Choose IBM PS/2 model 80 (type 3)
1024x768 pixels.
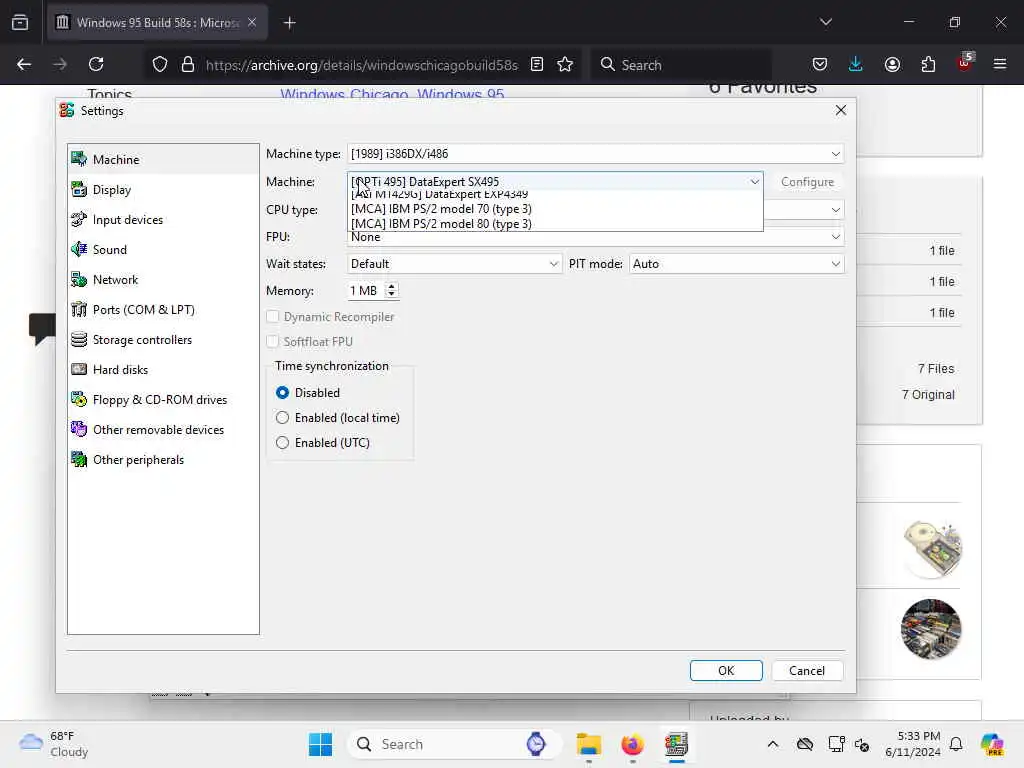(555, 223)
